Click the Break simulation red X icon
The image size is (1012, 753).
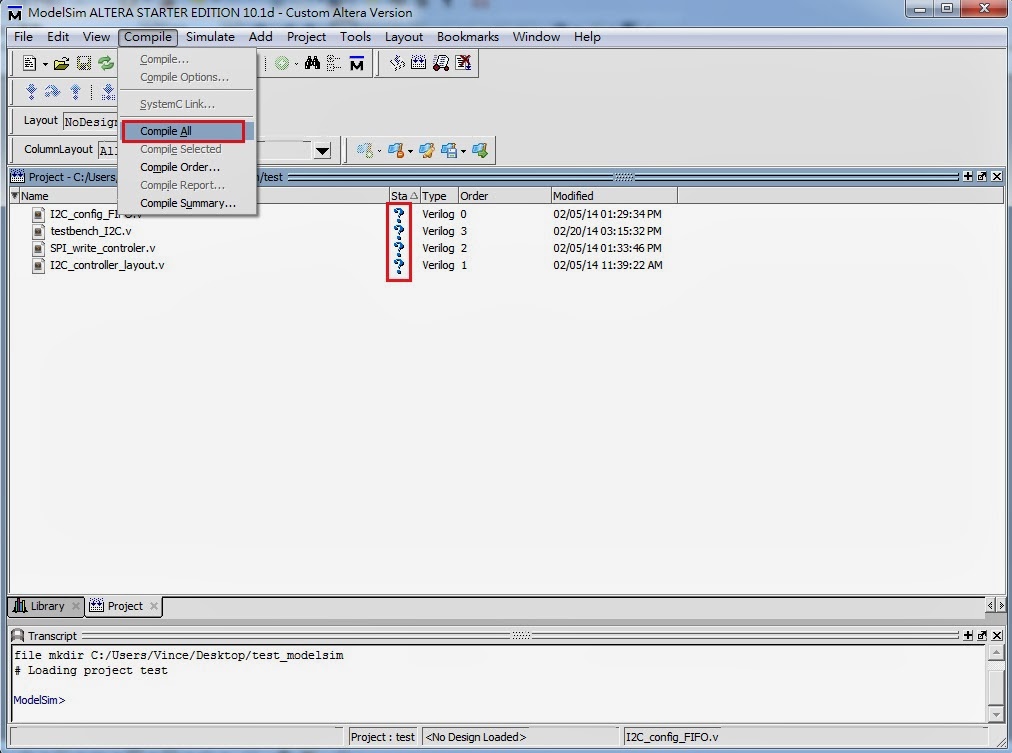(464, 62)
